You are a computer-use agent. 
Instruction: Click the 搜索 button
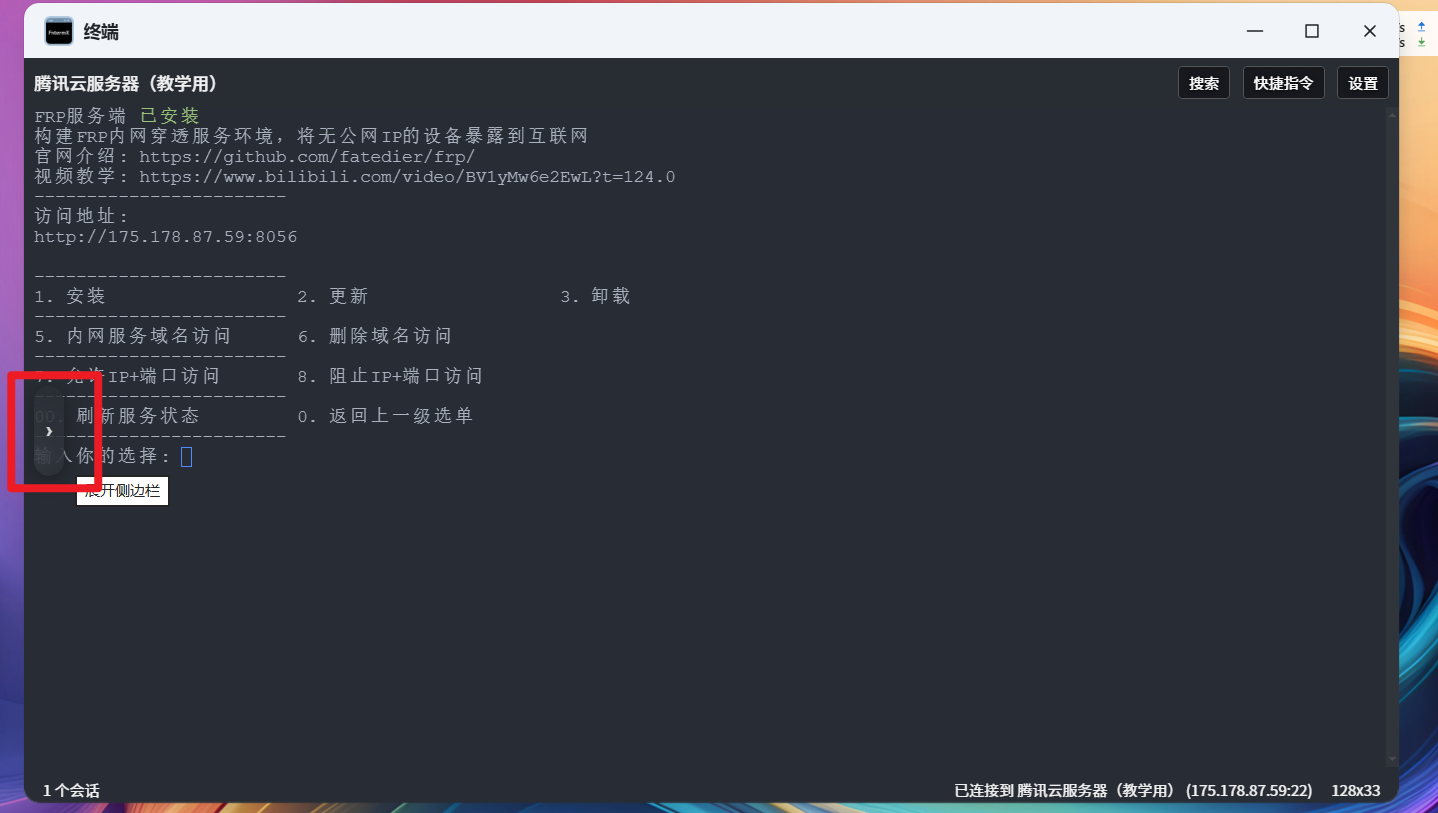(1203, 83)
